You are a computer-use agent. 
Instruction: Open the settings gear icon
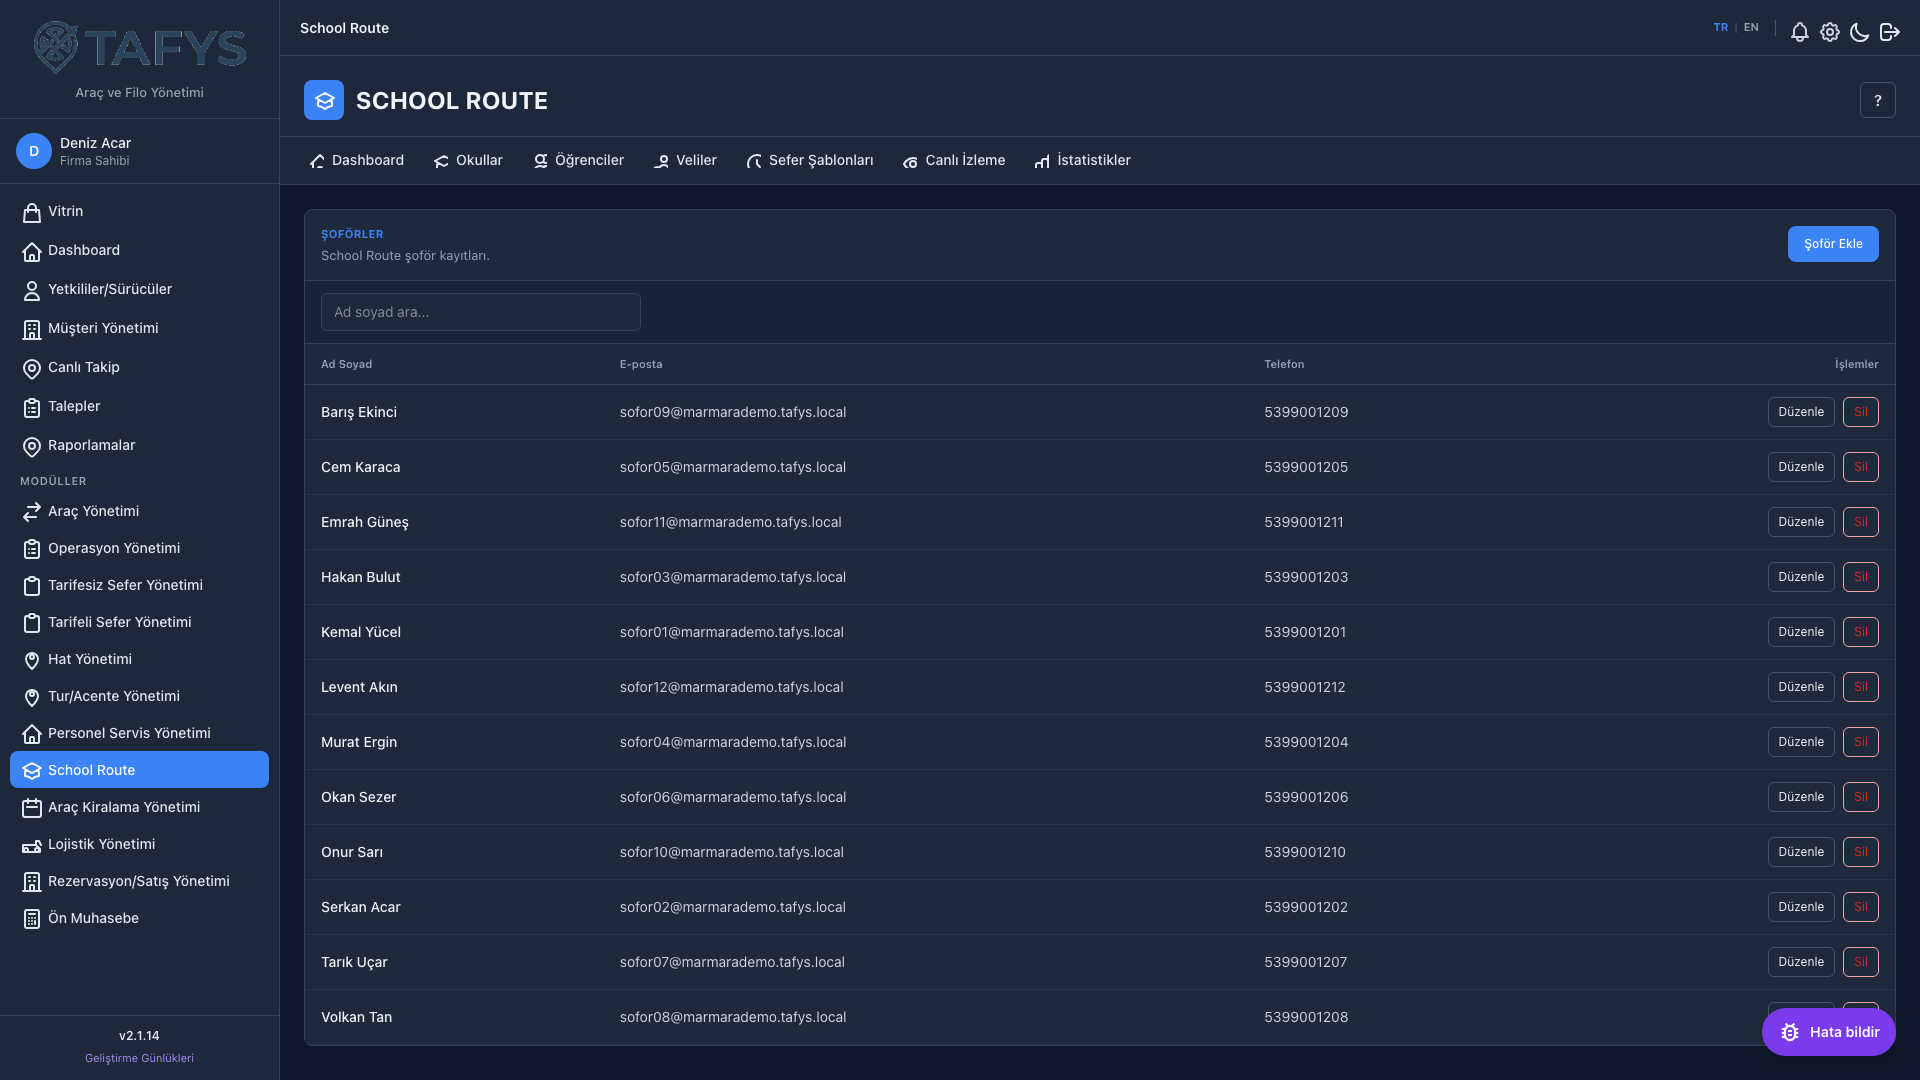1829,32
